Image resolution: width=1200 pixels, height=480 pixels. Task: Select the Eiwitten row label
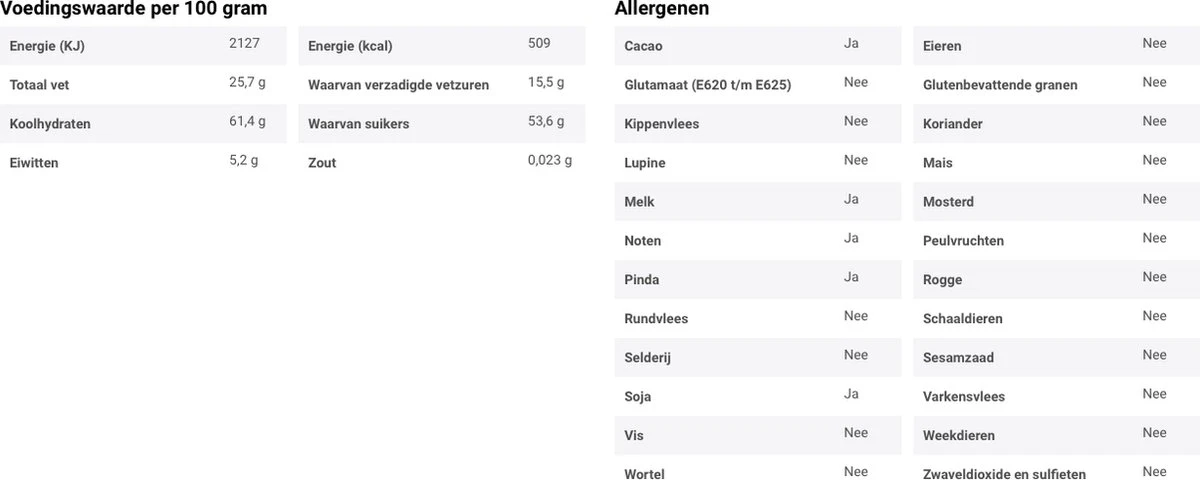[x=34, y=163]
